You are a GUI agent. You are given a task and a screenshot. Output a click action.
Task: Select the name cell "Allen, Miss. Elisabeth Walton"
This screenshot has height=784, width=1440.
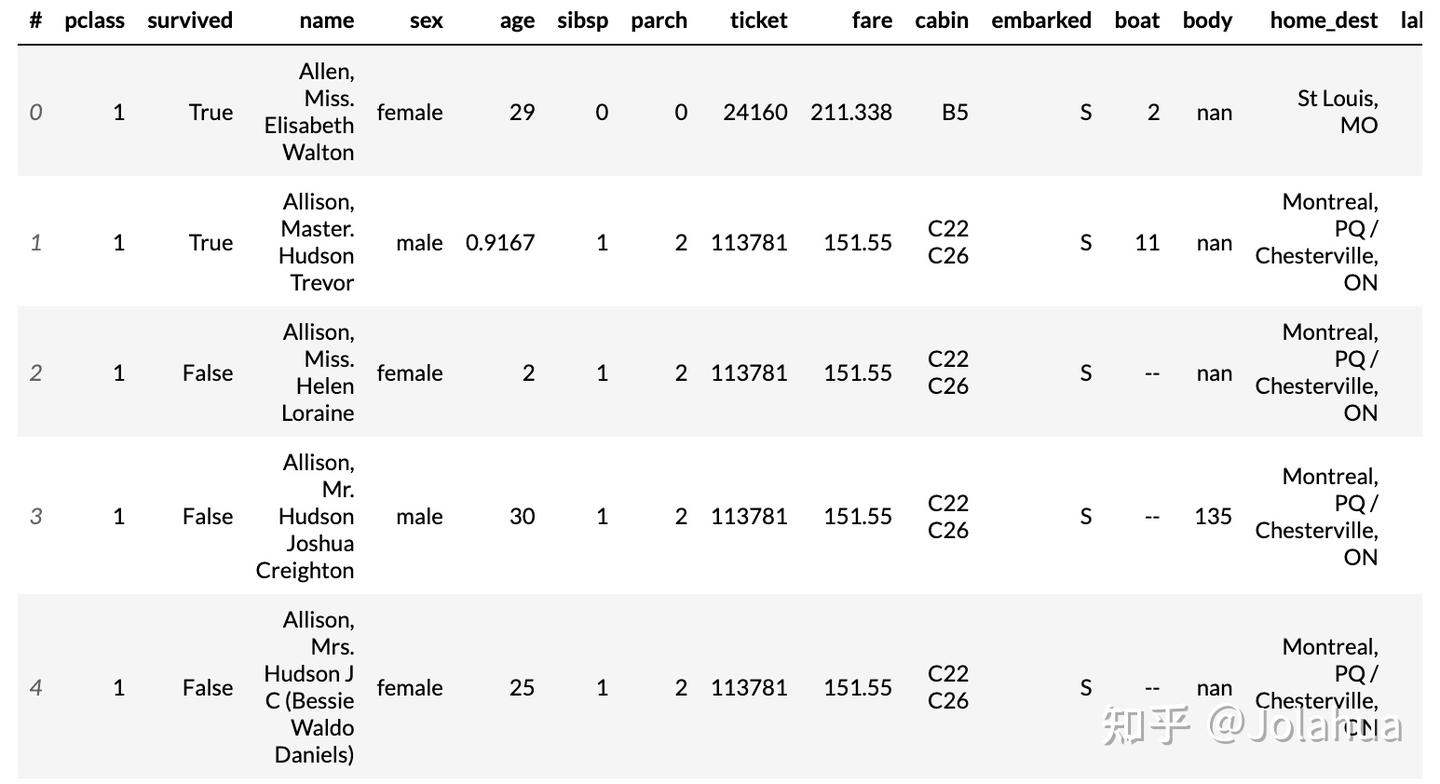(310, 111)
